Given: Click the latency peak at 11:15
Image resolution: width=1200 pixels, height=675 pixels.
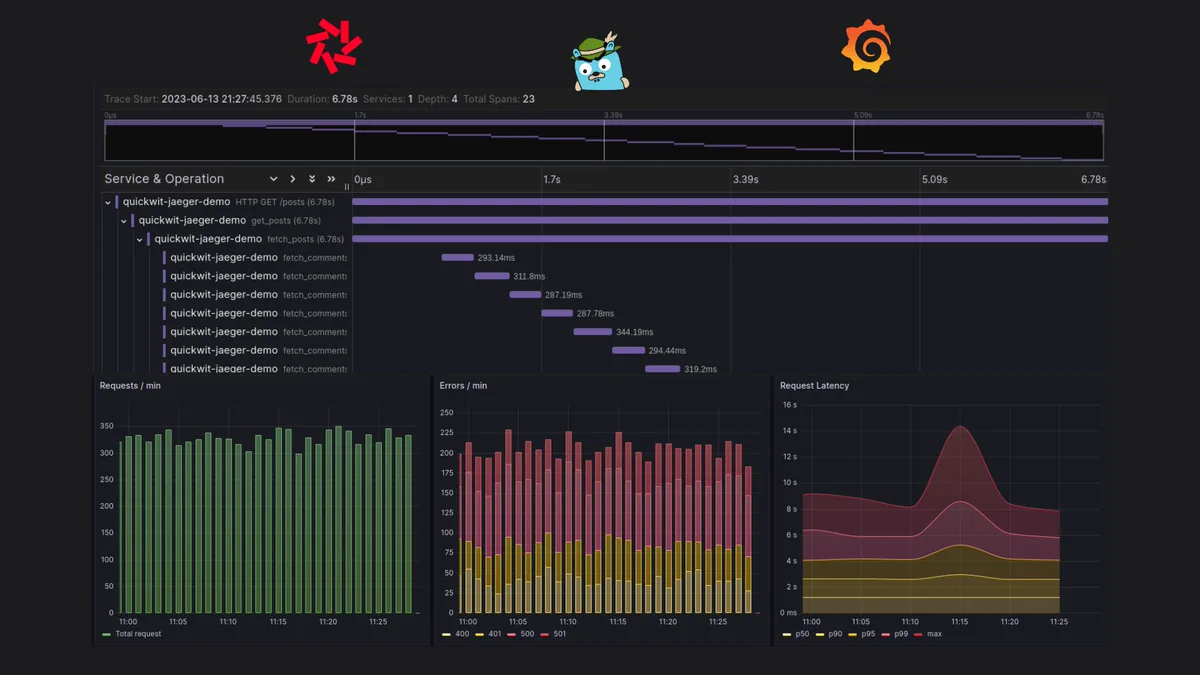Looking at the screenshot, I should click(x=960, y=427).
